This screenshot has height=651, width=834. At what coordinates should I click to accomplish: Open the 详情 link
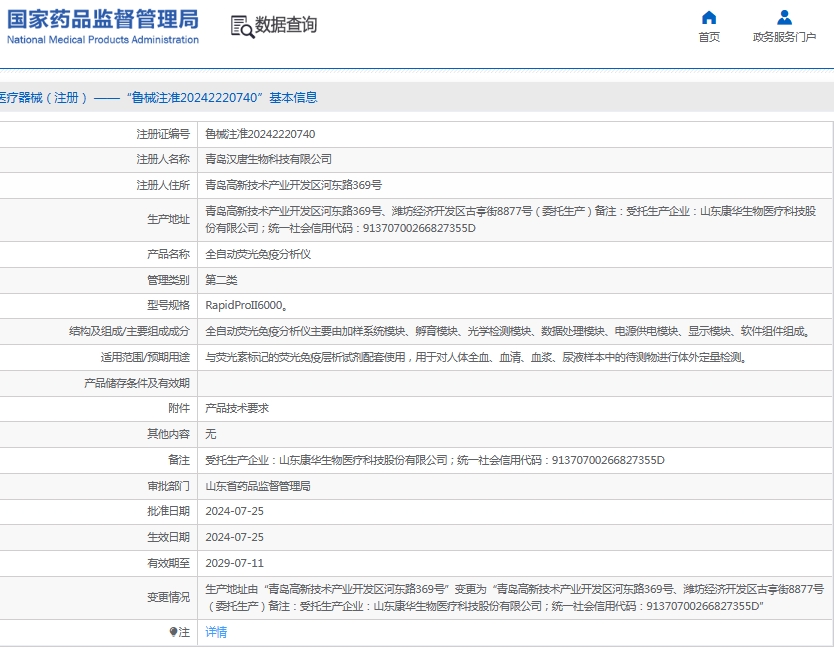click(216, 632)
